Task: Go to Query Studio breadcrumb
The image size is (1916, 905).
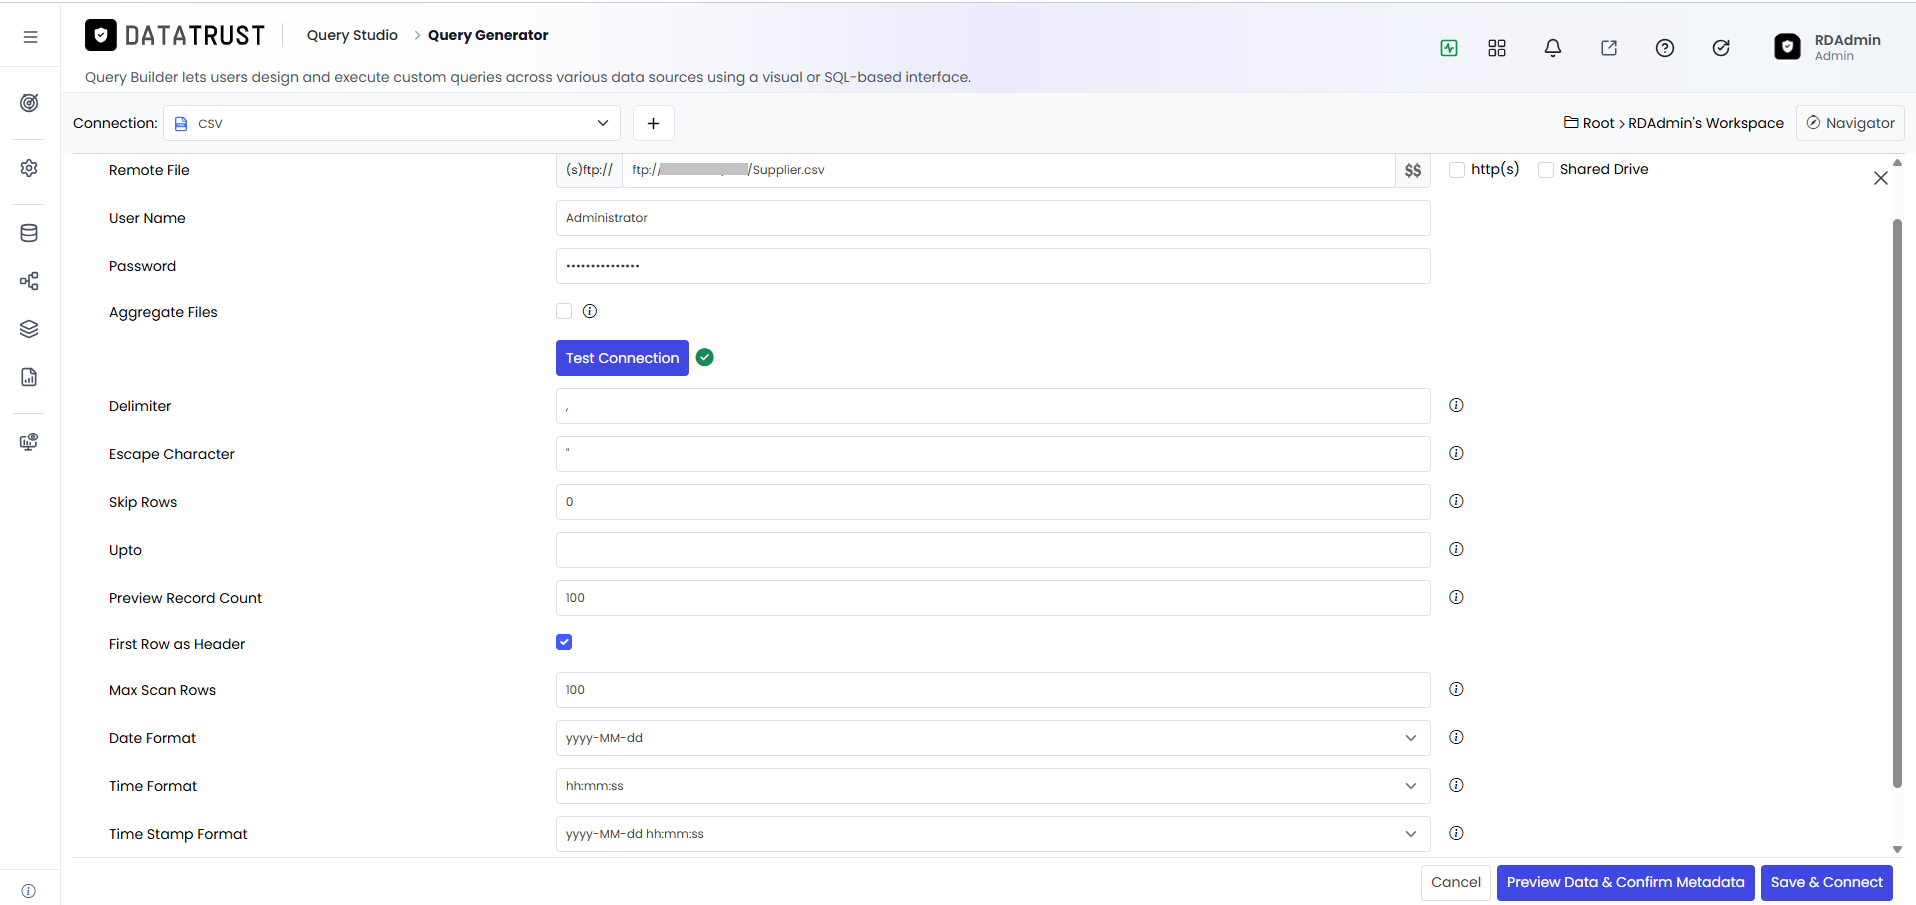Action: click(352, 35)
